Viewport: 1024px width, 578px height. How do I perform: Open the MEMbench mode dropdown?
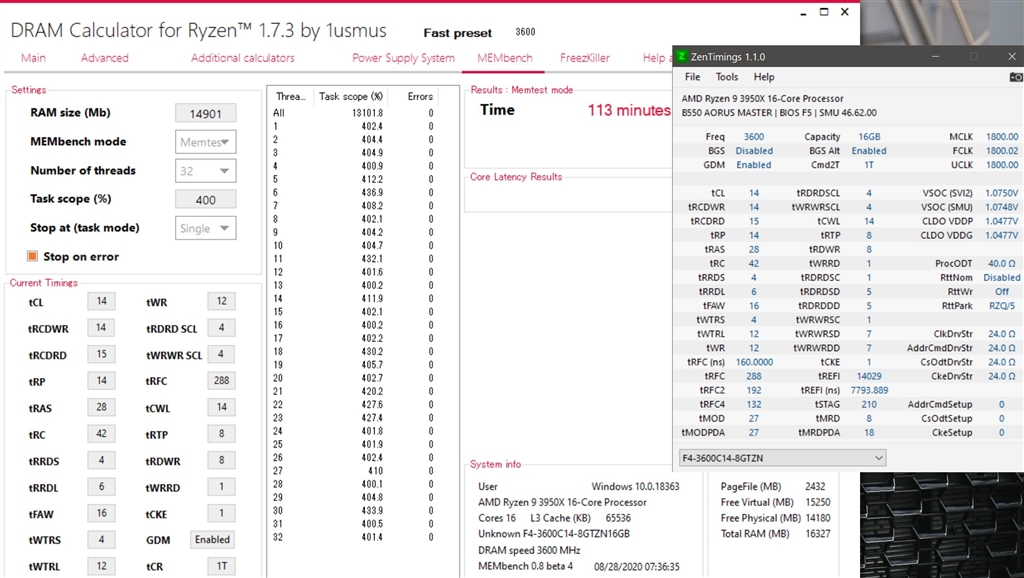[206, 142]
